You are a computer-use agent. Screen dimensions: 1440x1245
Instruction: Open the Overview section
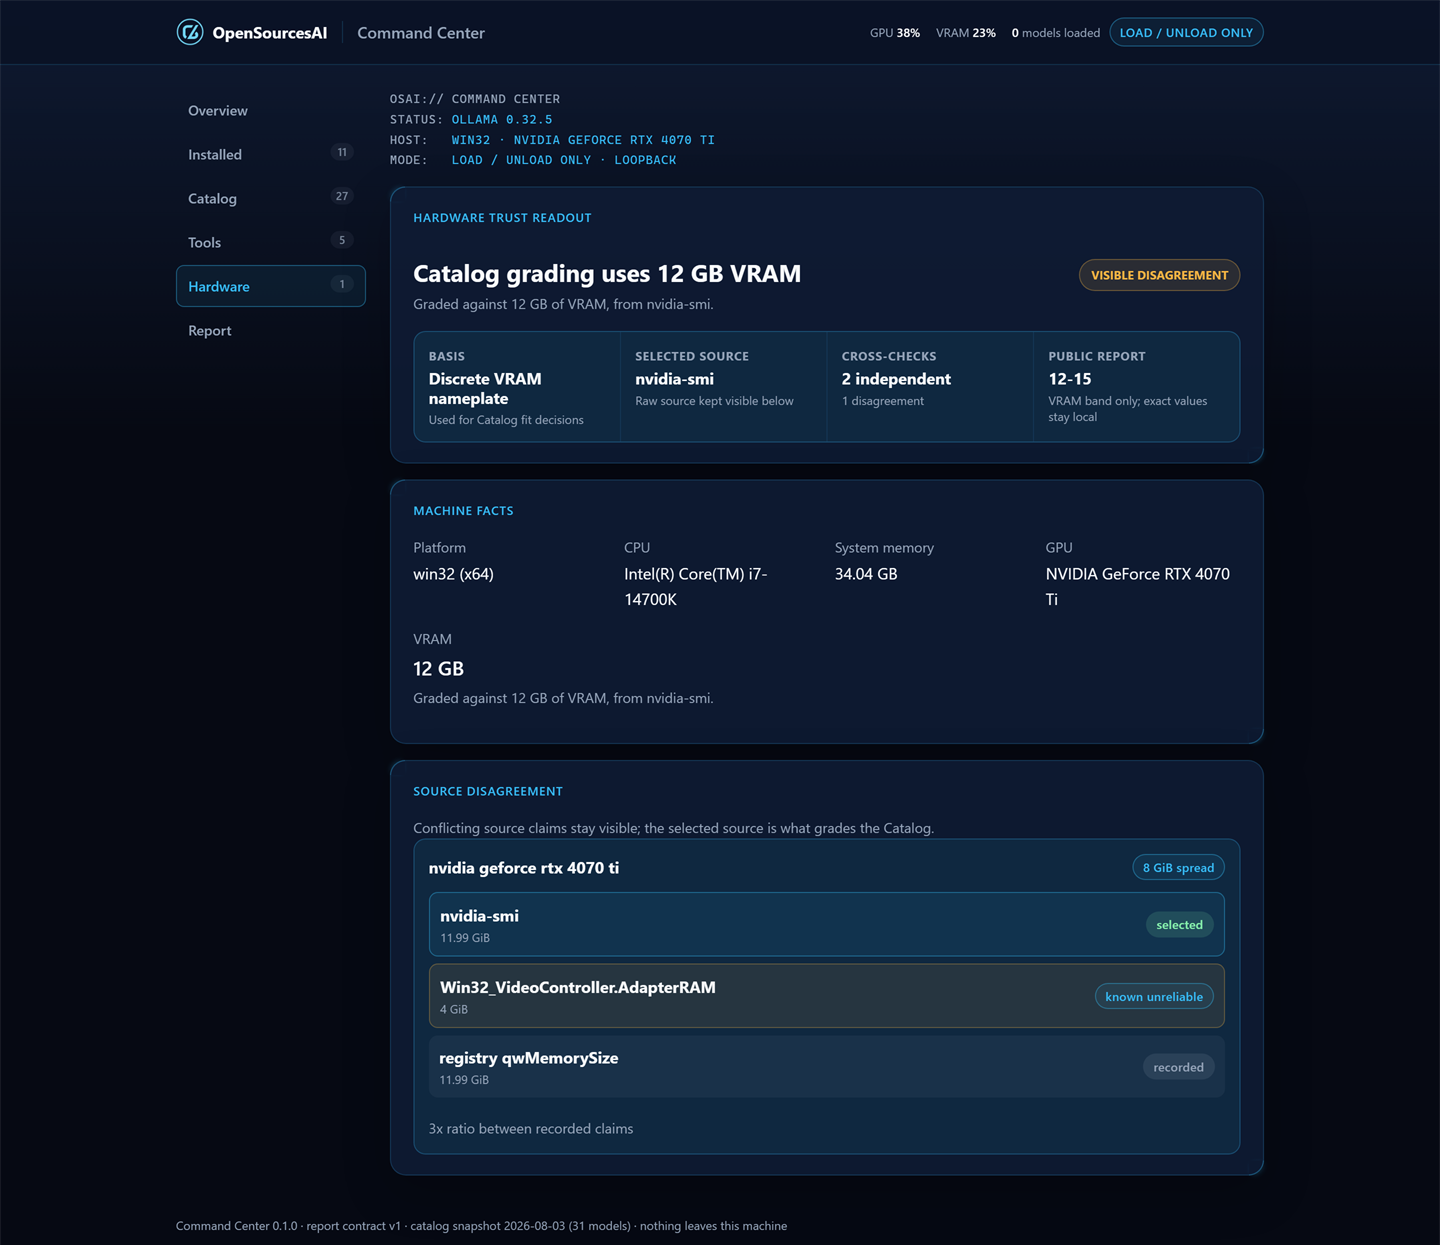(x=270, y=111)
